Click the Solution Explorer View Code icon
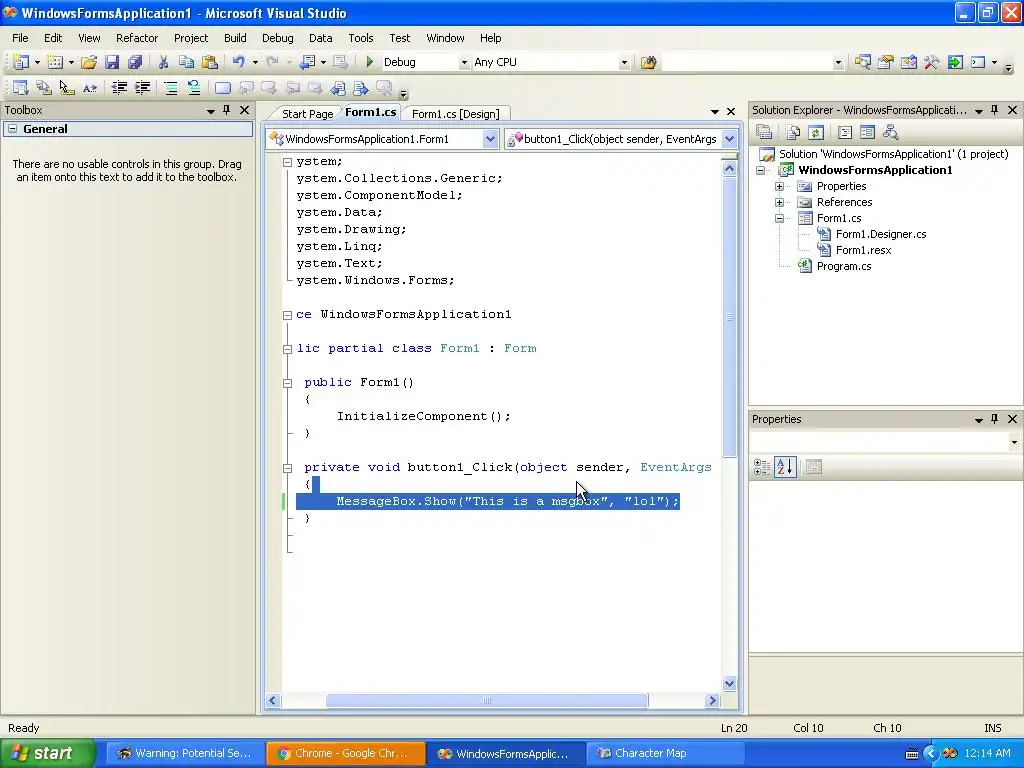The height and width of the screenshot is (768, 1024). [844, 133]
